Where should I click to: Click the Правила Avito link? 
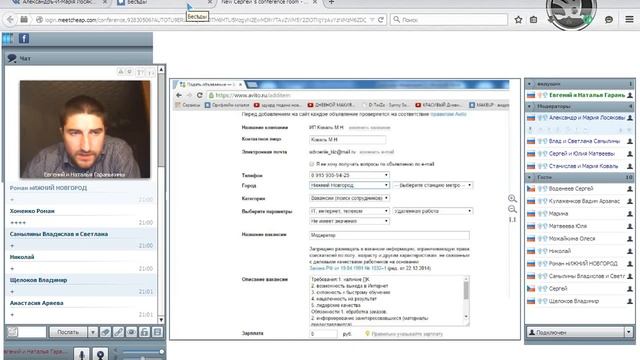tap(448, 114)
